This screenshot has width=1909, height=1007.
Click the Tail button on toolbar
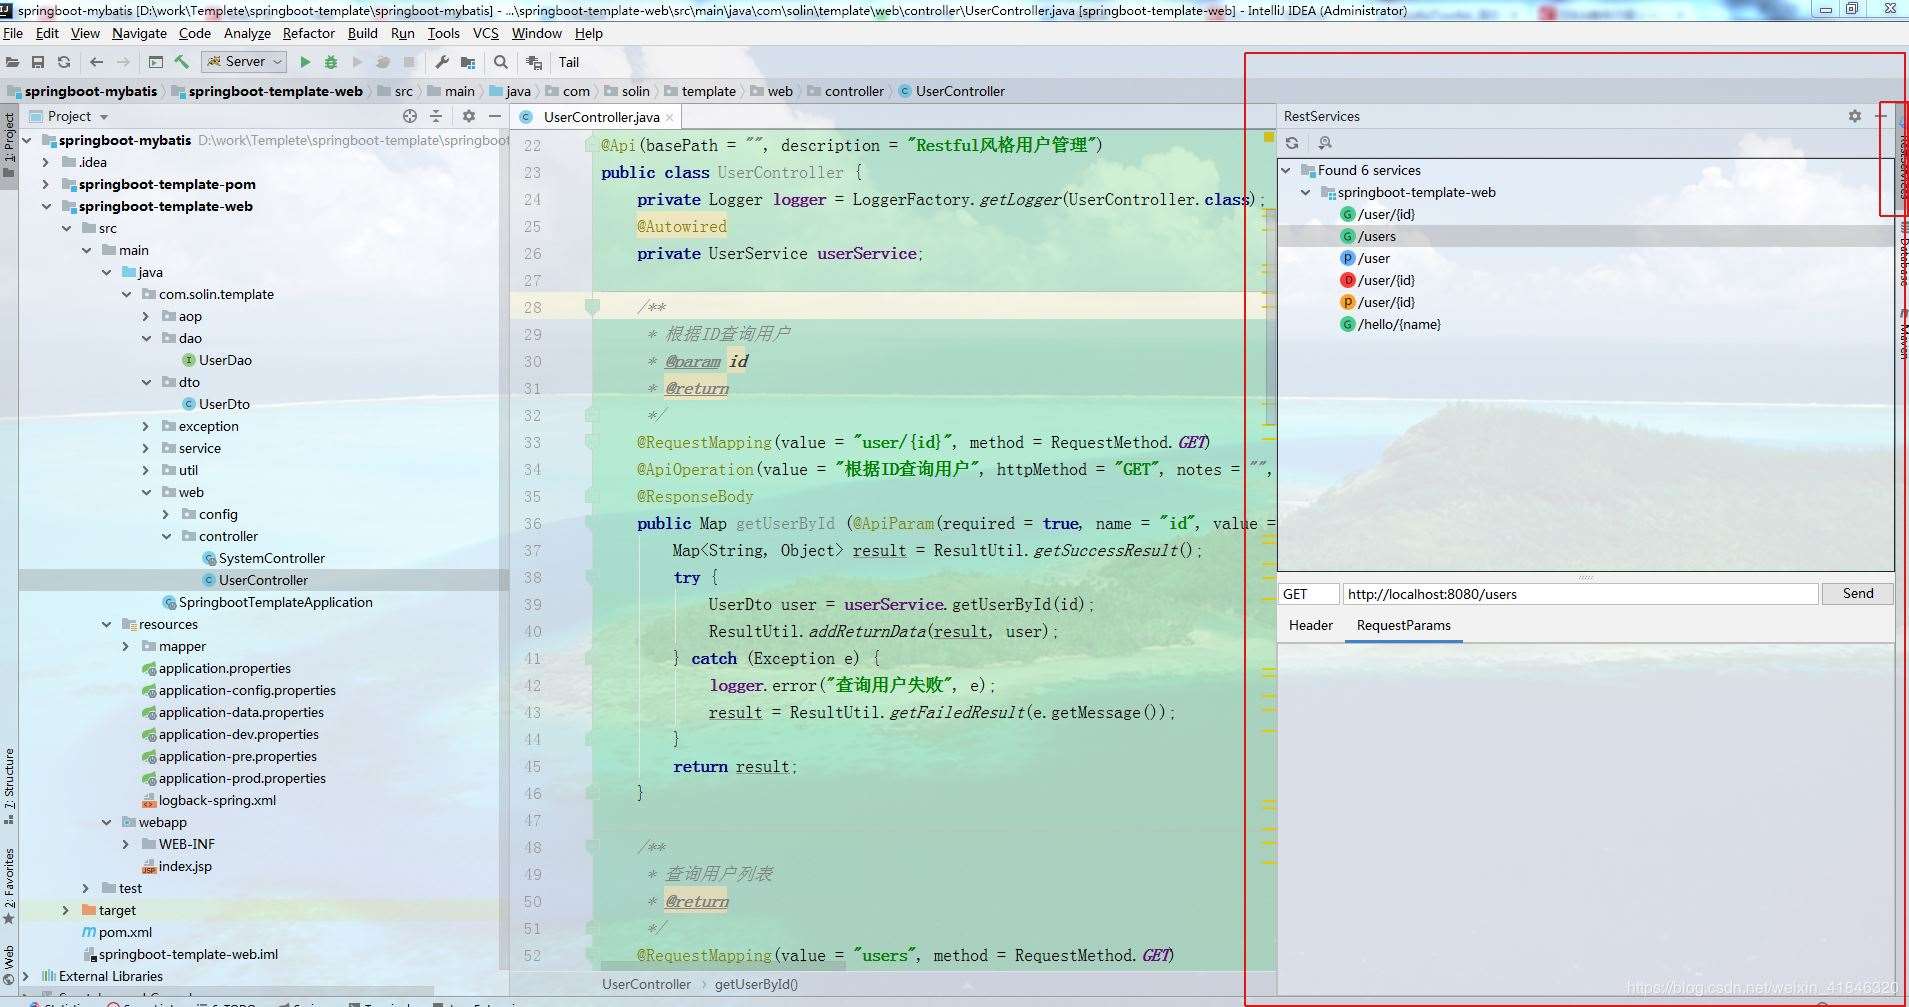tap(569, 62)
